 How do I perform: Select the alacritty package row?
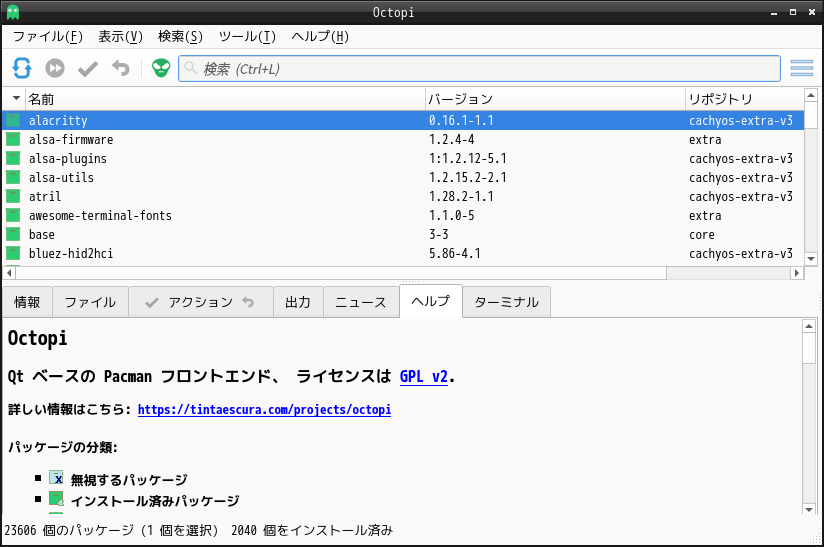pyautogui.click(x=403, y=120)
